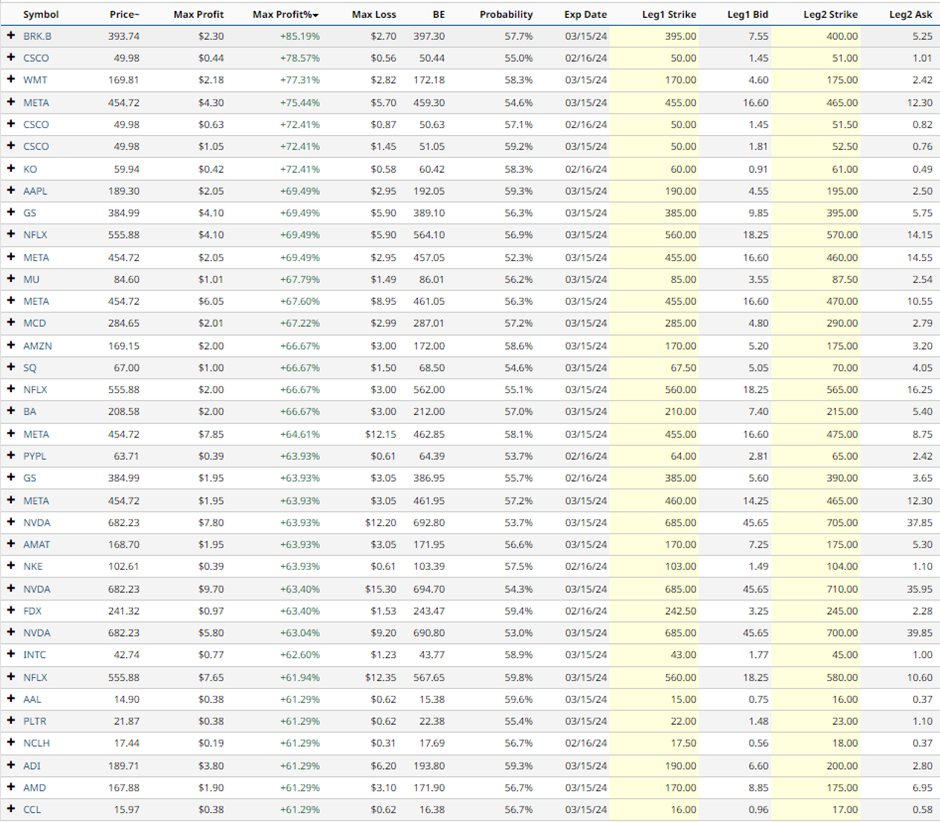This screenshot has height=822, width=940.
Task: Open the AMAT symbol link
Action: pos(37,544)
